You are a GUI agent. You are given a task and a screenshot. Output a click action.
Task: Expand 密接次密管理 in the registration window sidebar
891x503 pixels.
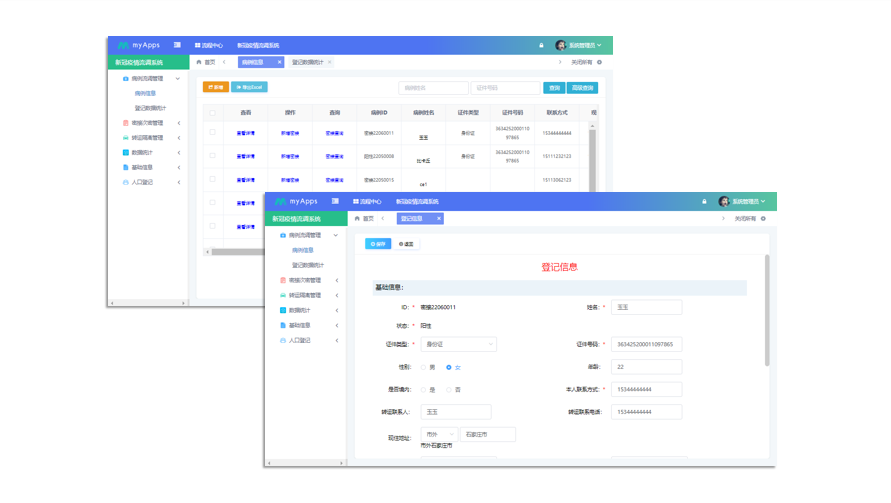pyautogui.click(x=337, y=280)
